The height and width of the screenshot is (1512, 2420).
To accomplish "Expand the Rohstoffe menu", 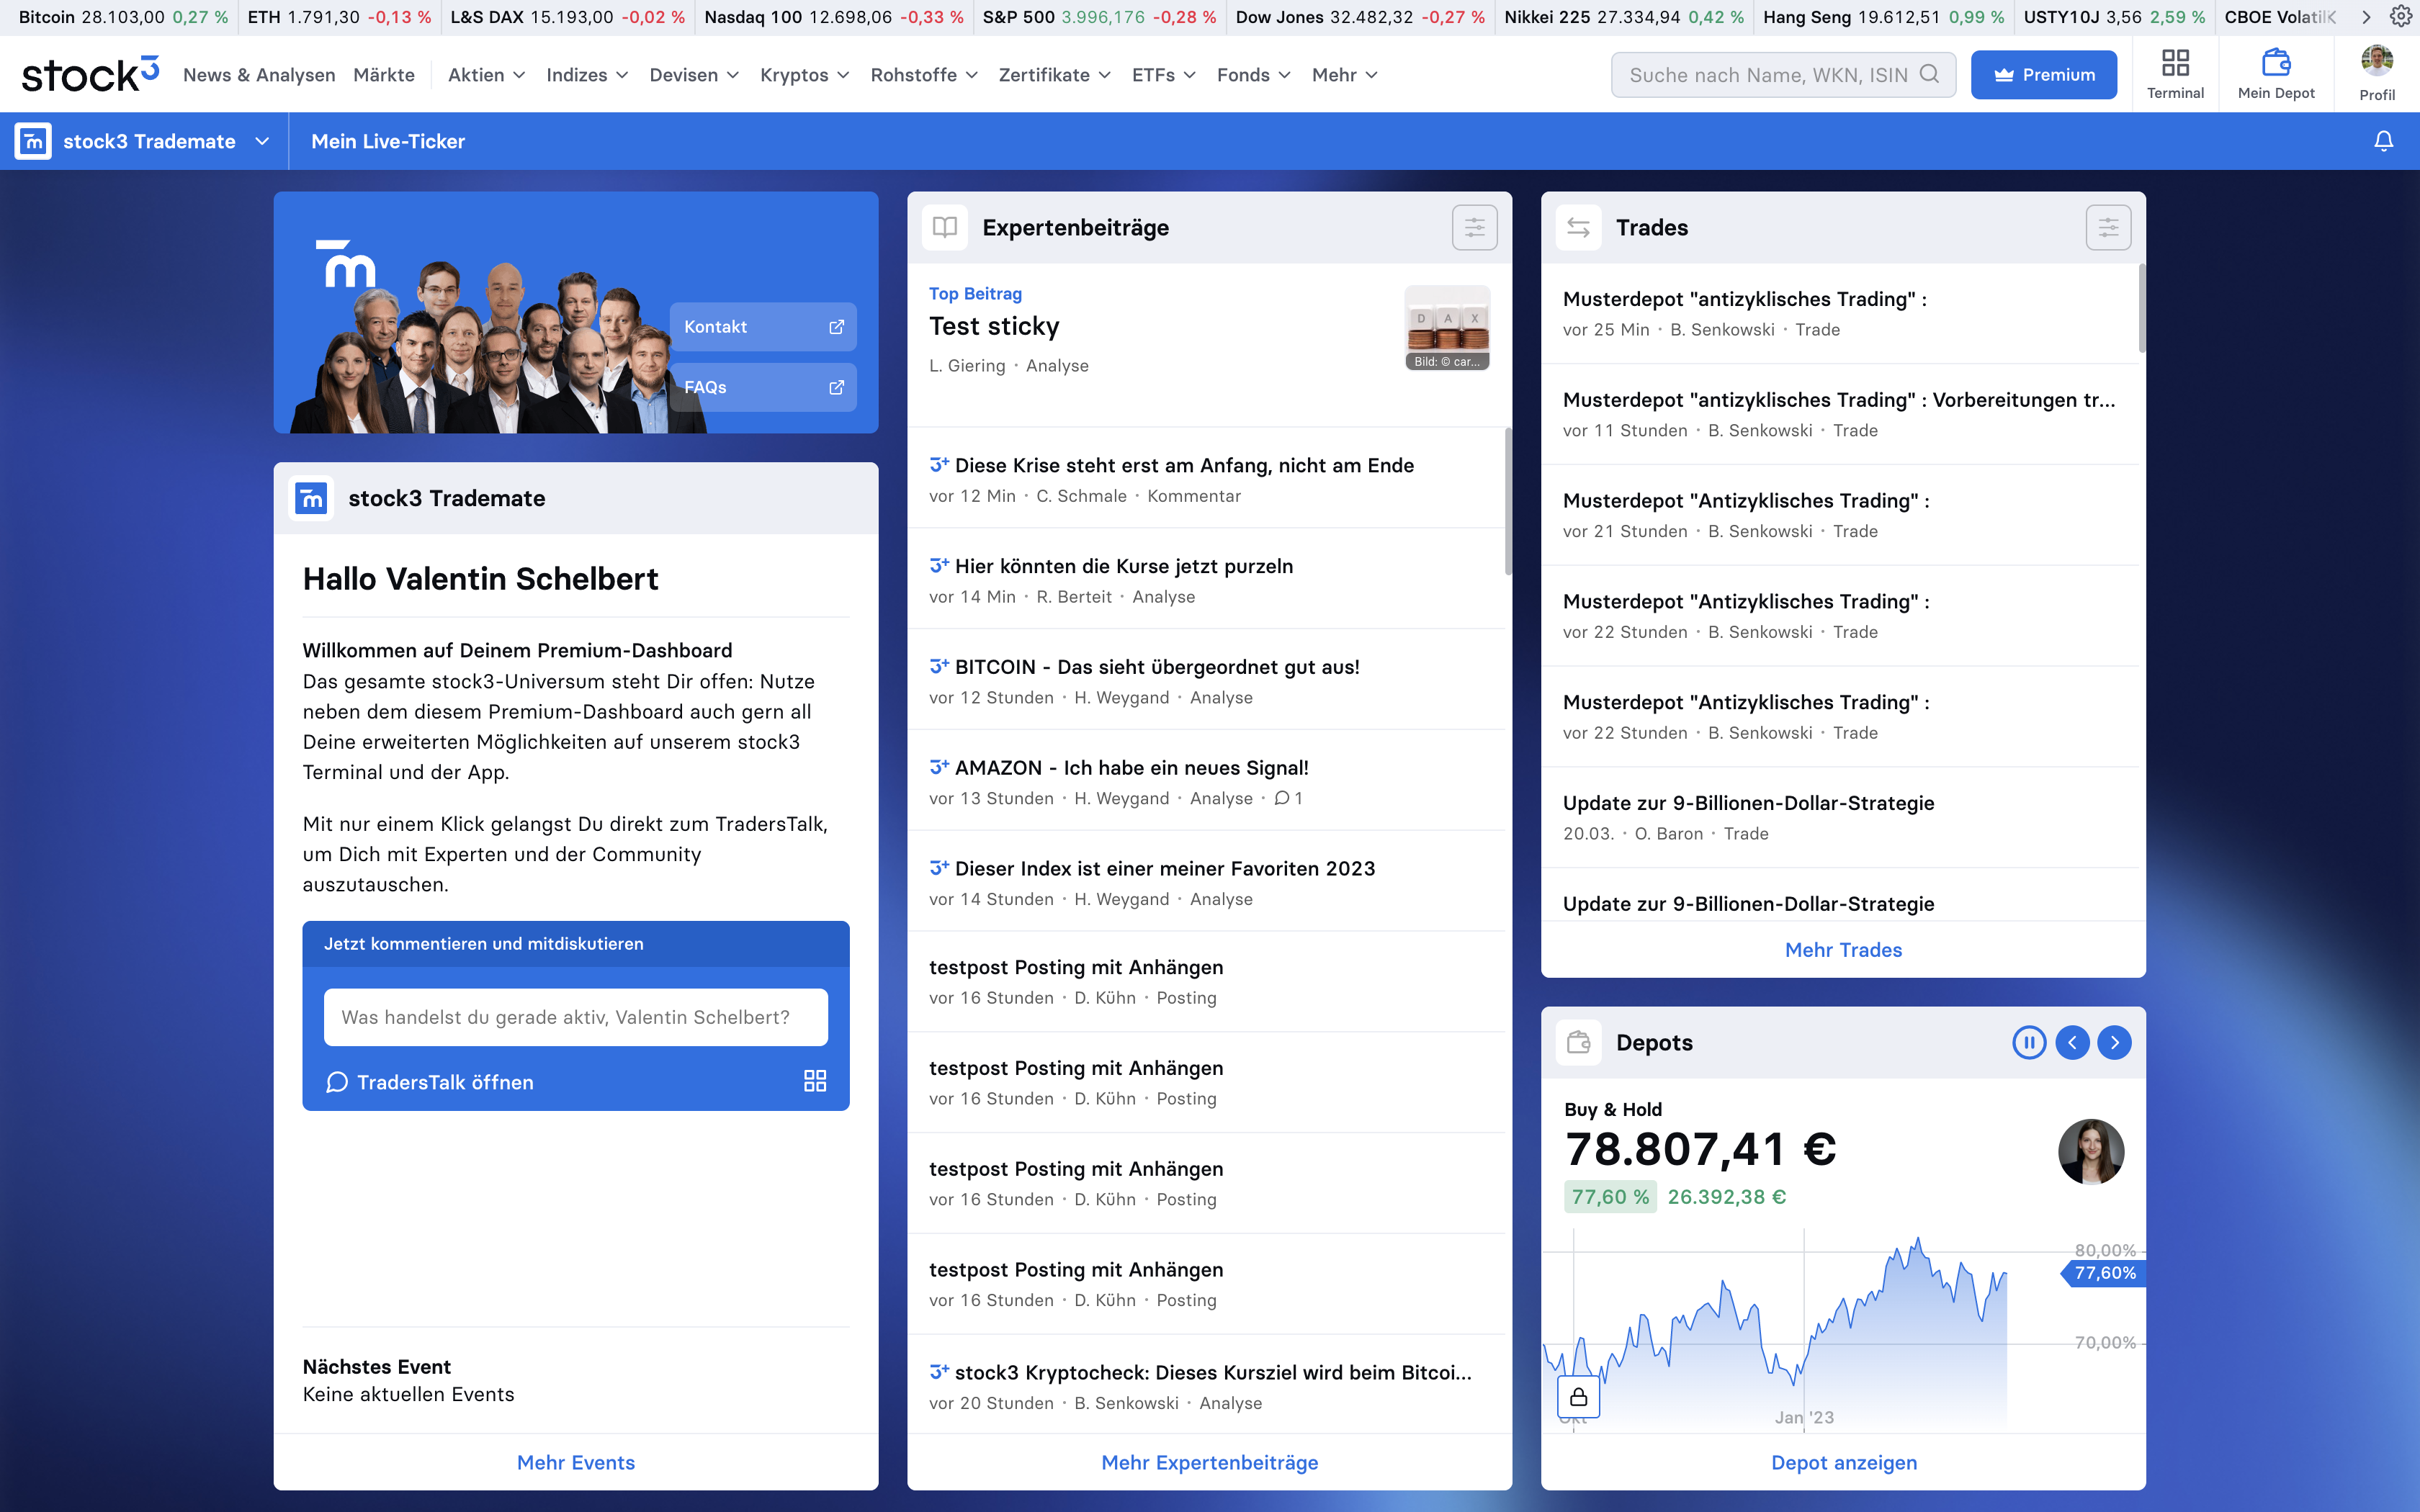I will click(924, 75).
